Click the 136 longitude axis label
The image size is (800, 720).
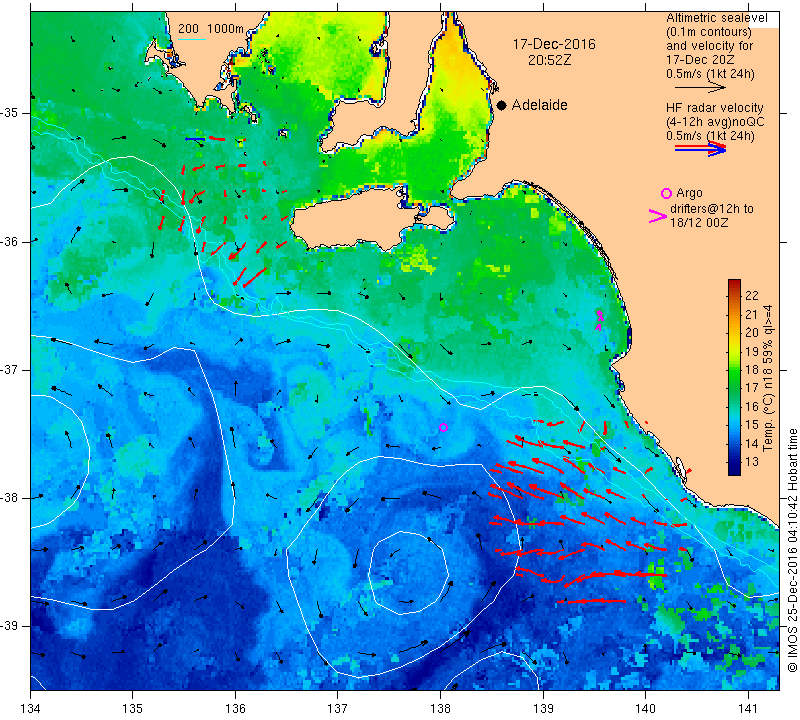point(235,709)
